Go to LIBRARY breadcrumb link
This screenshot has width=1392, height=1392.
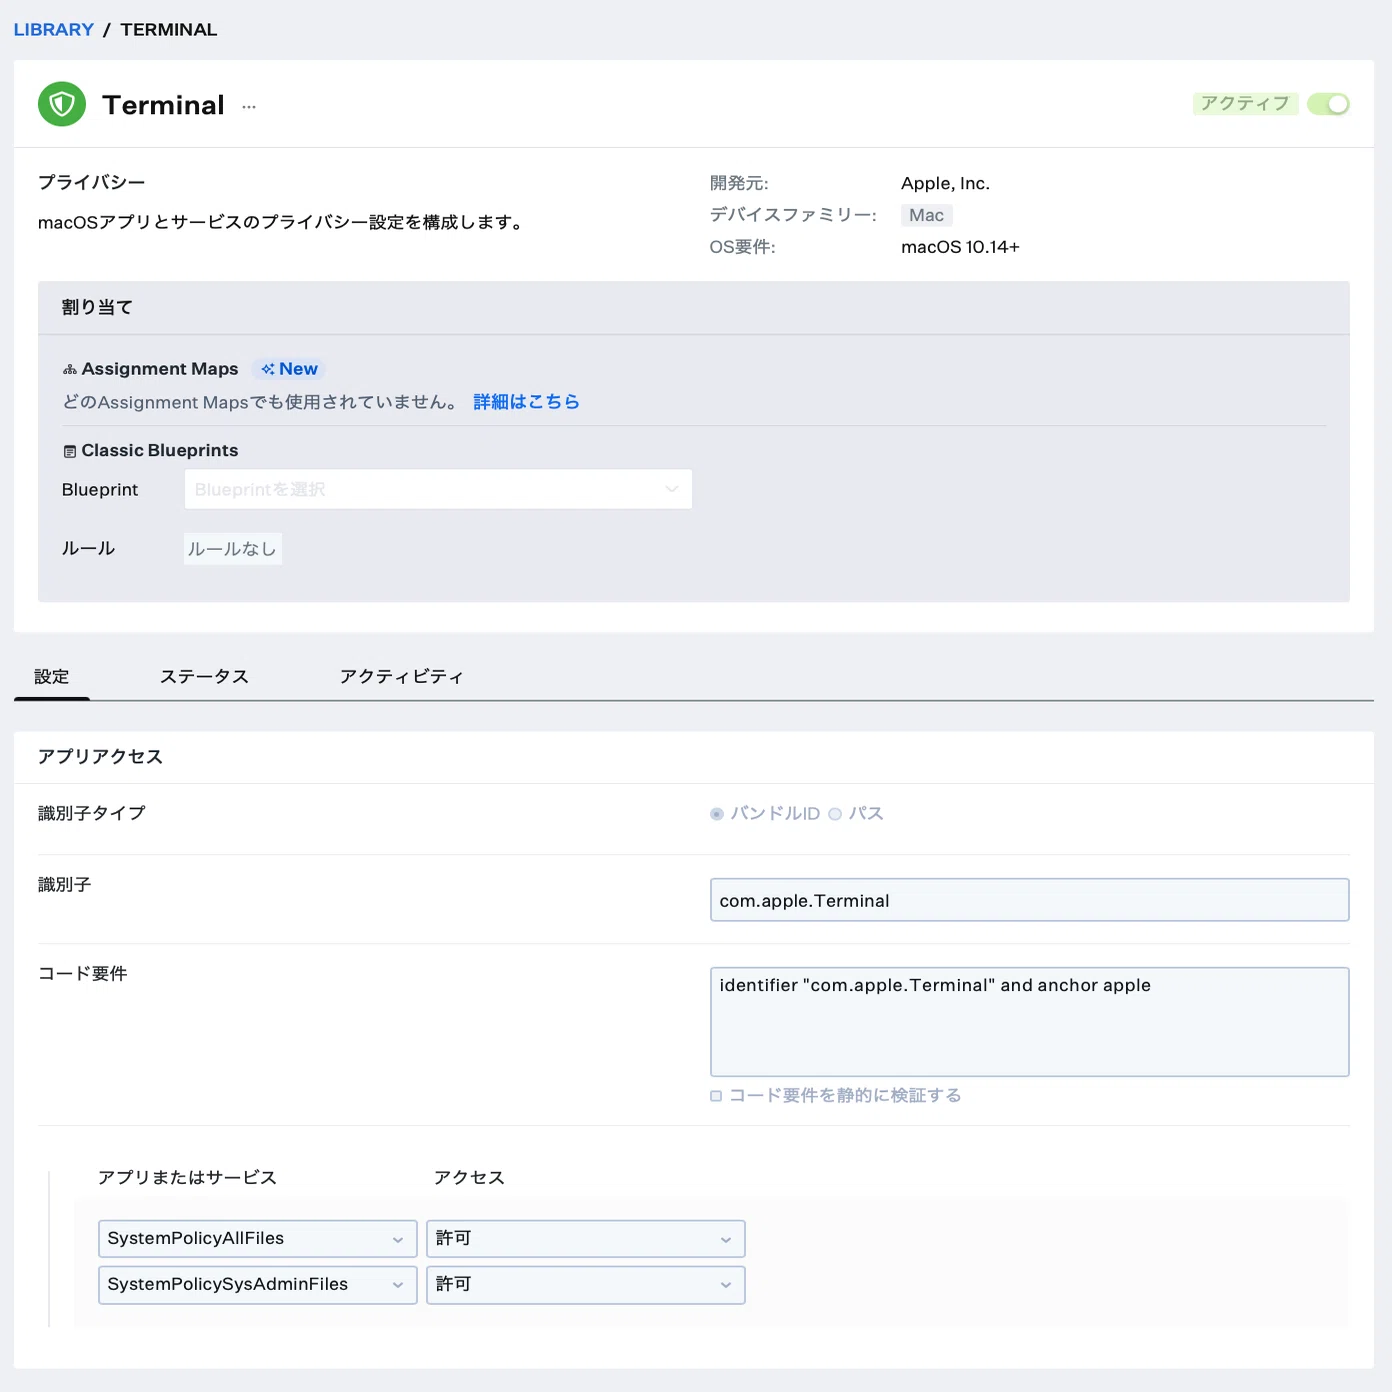pos(54,30)
